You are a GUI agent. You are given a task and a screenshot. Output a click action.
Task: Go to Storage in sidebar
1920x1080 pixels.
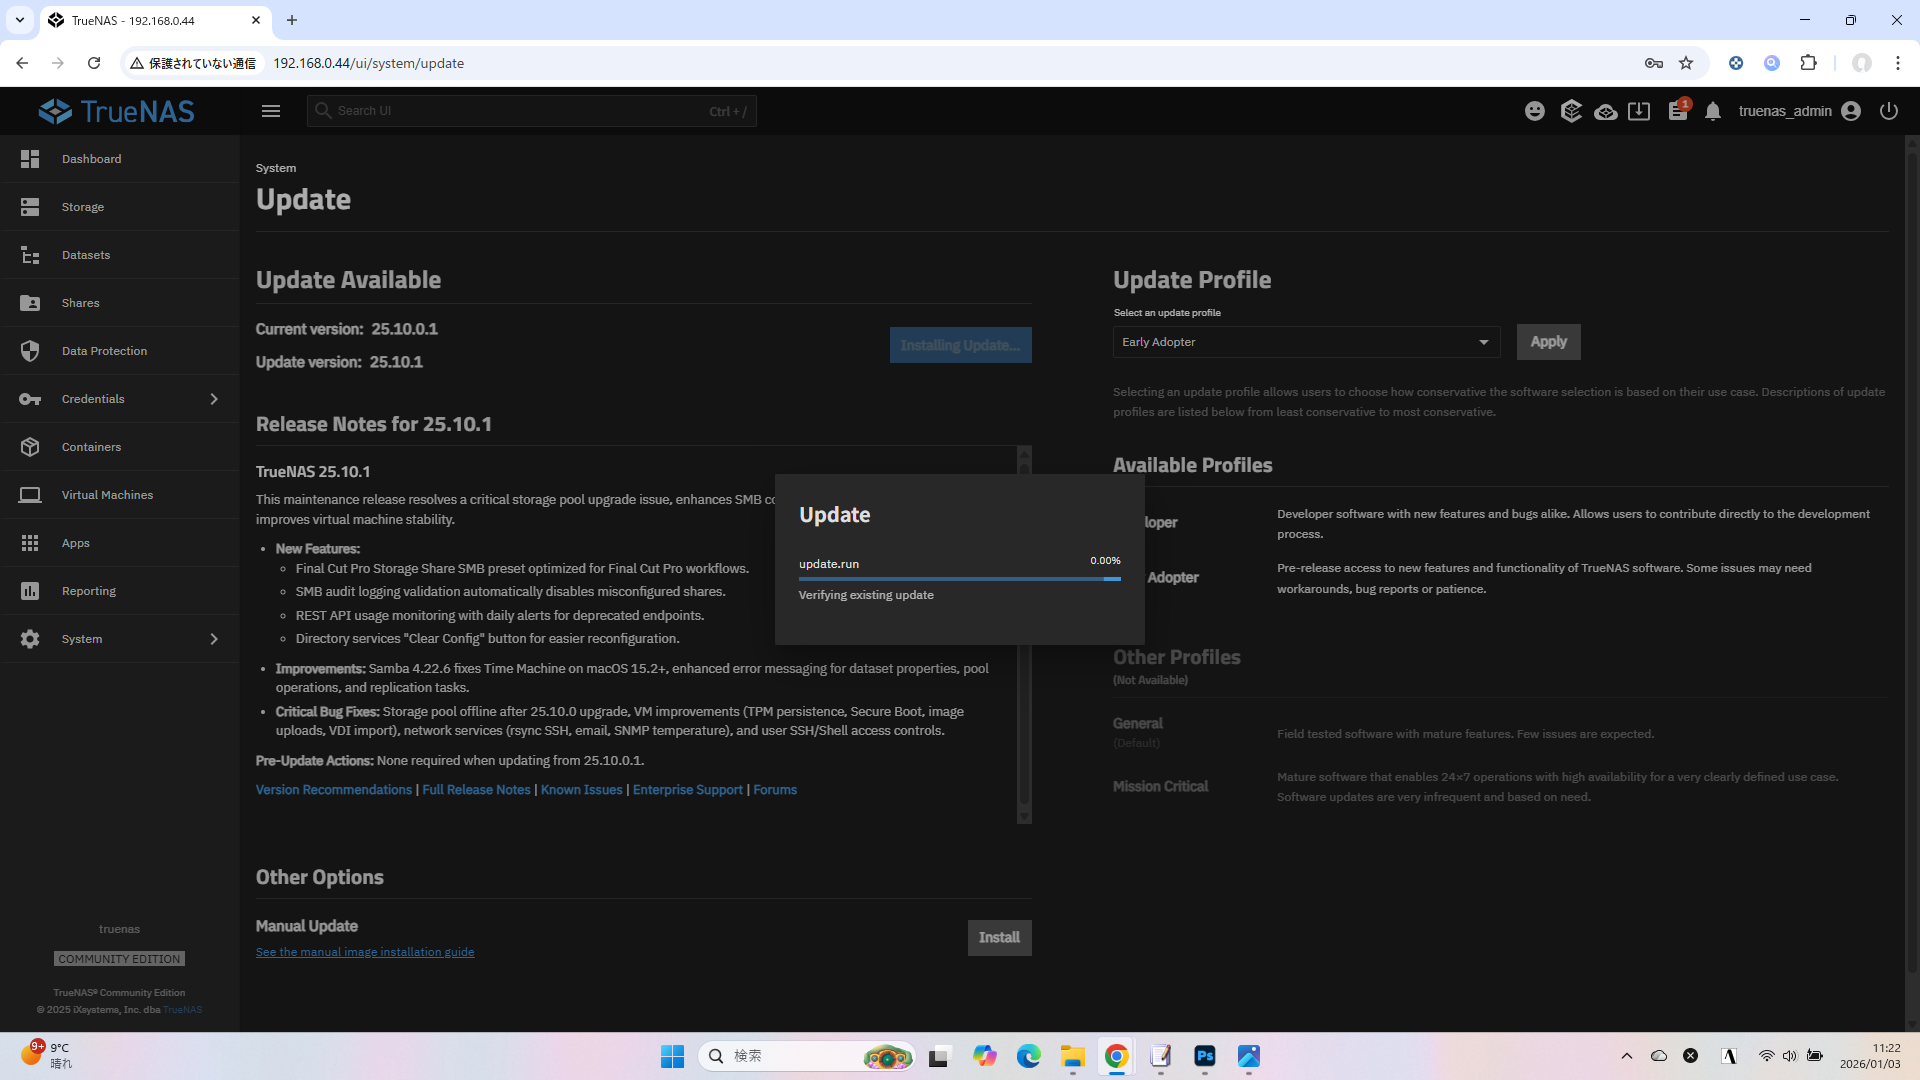pos(83,207)
